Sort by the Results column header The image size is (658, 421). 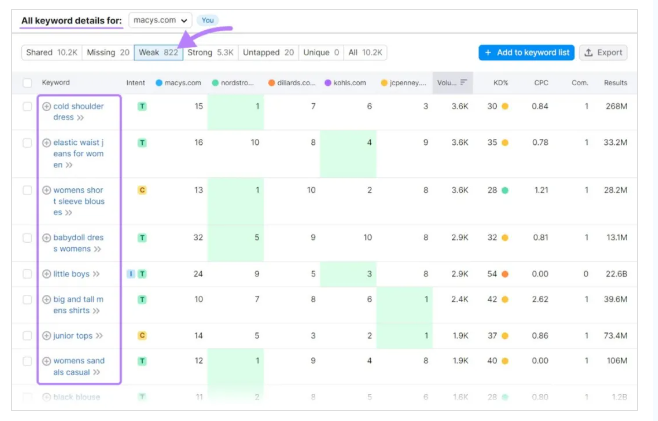pyautogui.click(x=615, y=83)
